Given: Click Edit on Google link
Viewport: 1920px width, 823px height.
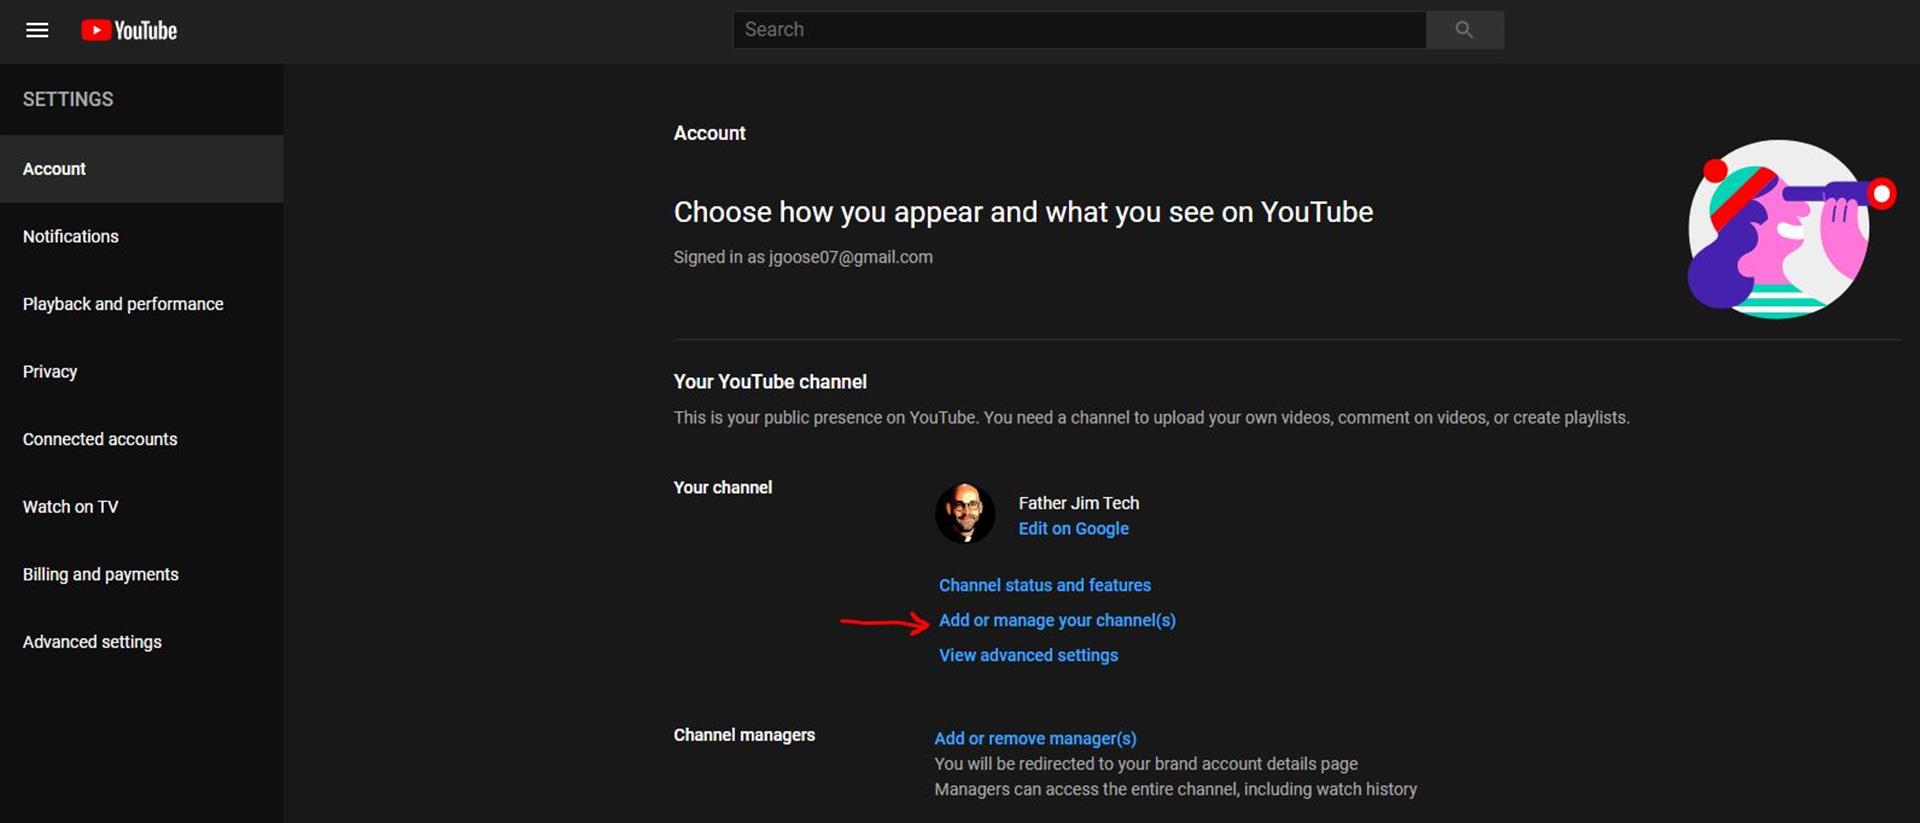Looking at the screenshot, I should [x=1073, y=528].
